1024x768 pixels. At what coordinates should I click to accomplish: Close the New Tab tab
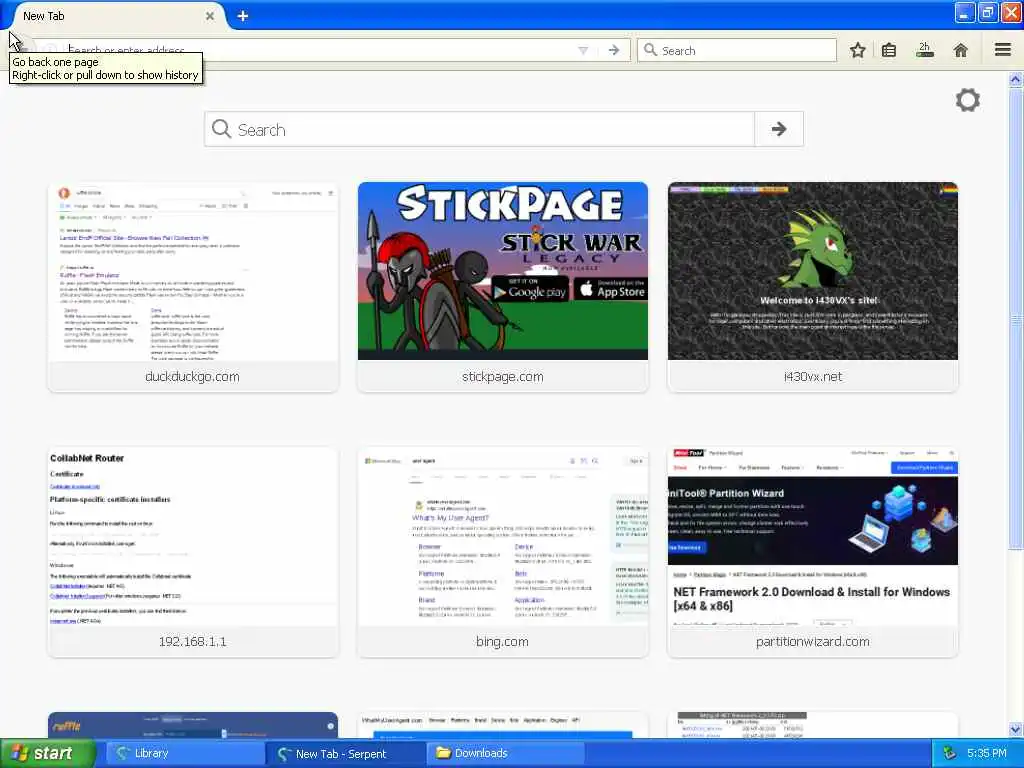210,16
